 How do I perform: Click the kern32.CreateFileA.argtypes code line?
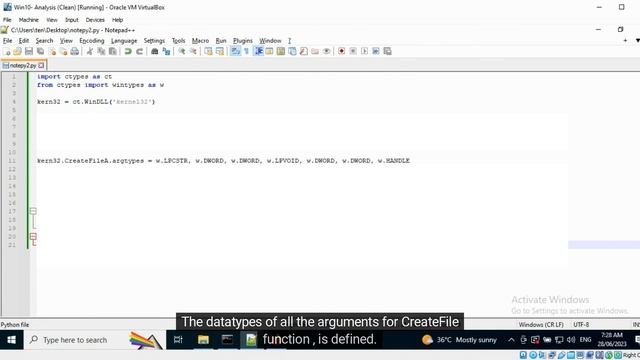223,161
